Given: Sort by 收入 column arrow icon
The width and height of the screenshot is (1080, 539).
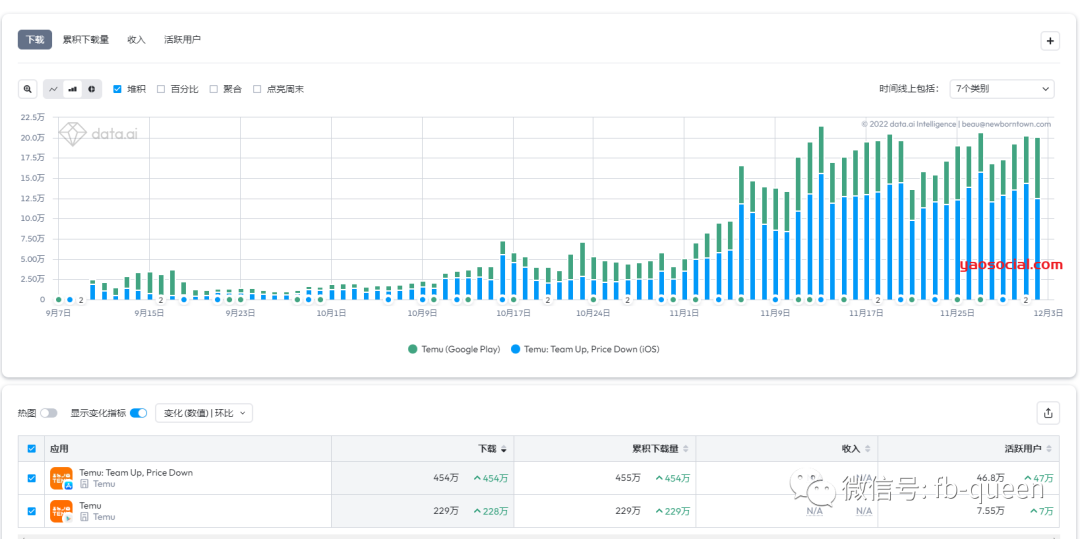Looking at the screenshot, I should tap(867, 449).
